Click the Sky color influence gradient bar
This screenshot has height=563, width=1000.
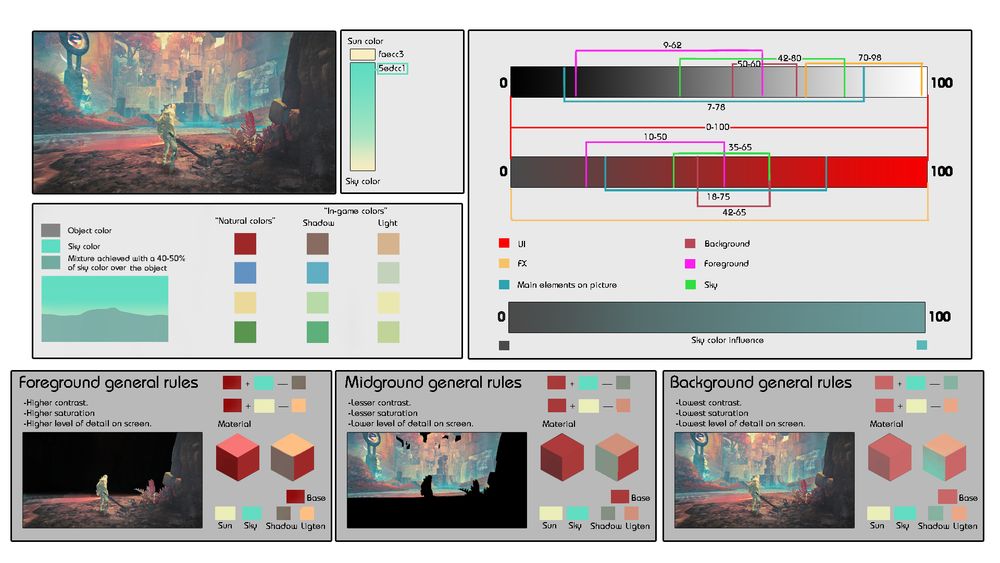point(716,318)
